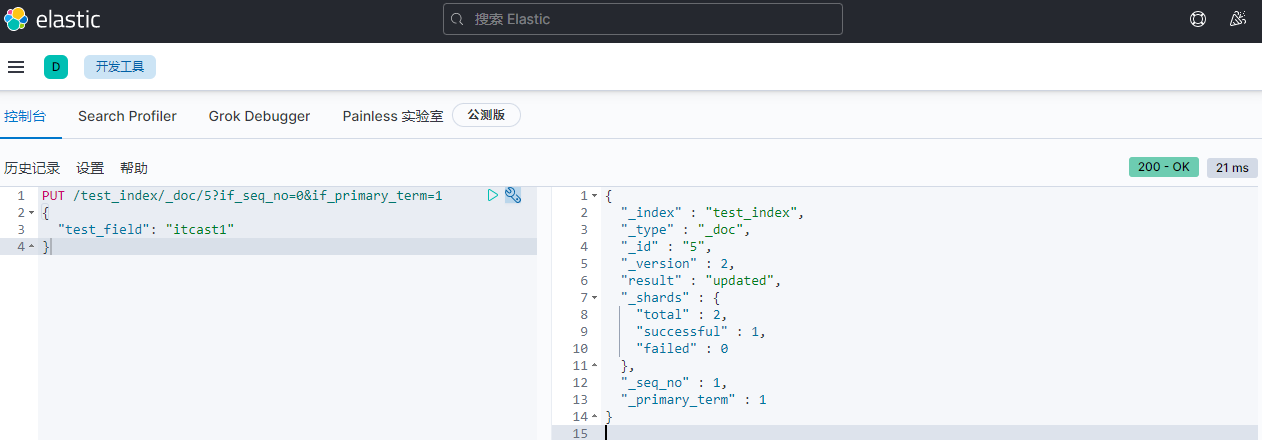
Task: Open 历史记录 history panel
Action: [x=32, y=168]
